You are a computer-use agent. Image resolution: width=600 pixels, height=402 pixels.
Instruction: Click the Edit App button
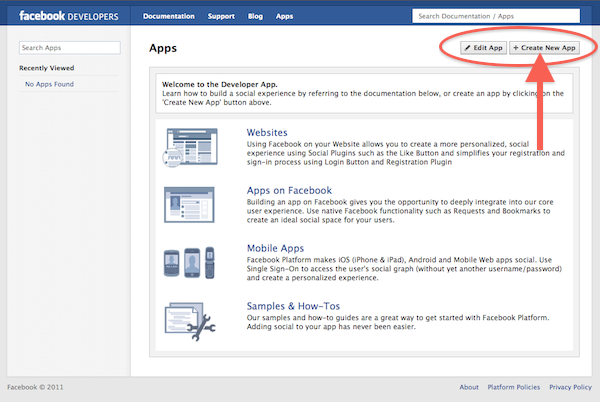point(484,48)
